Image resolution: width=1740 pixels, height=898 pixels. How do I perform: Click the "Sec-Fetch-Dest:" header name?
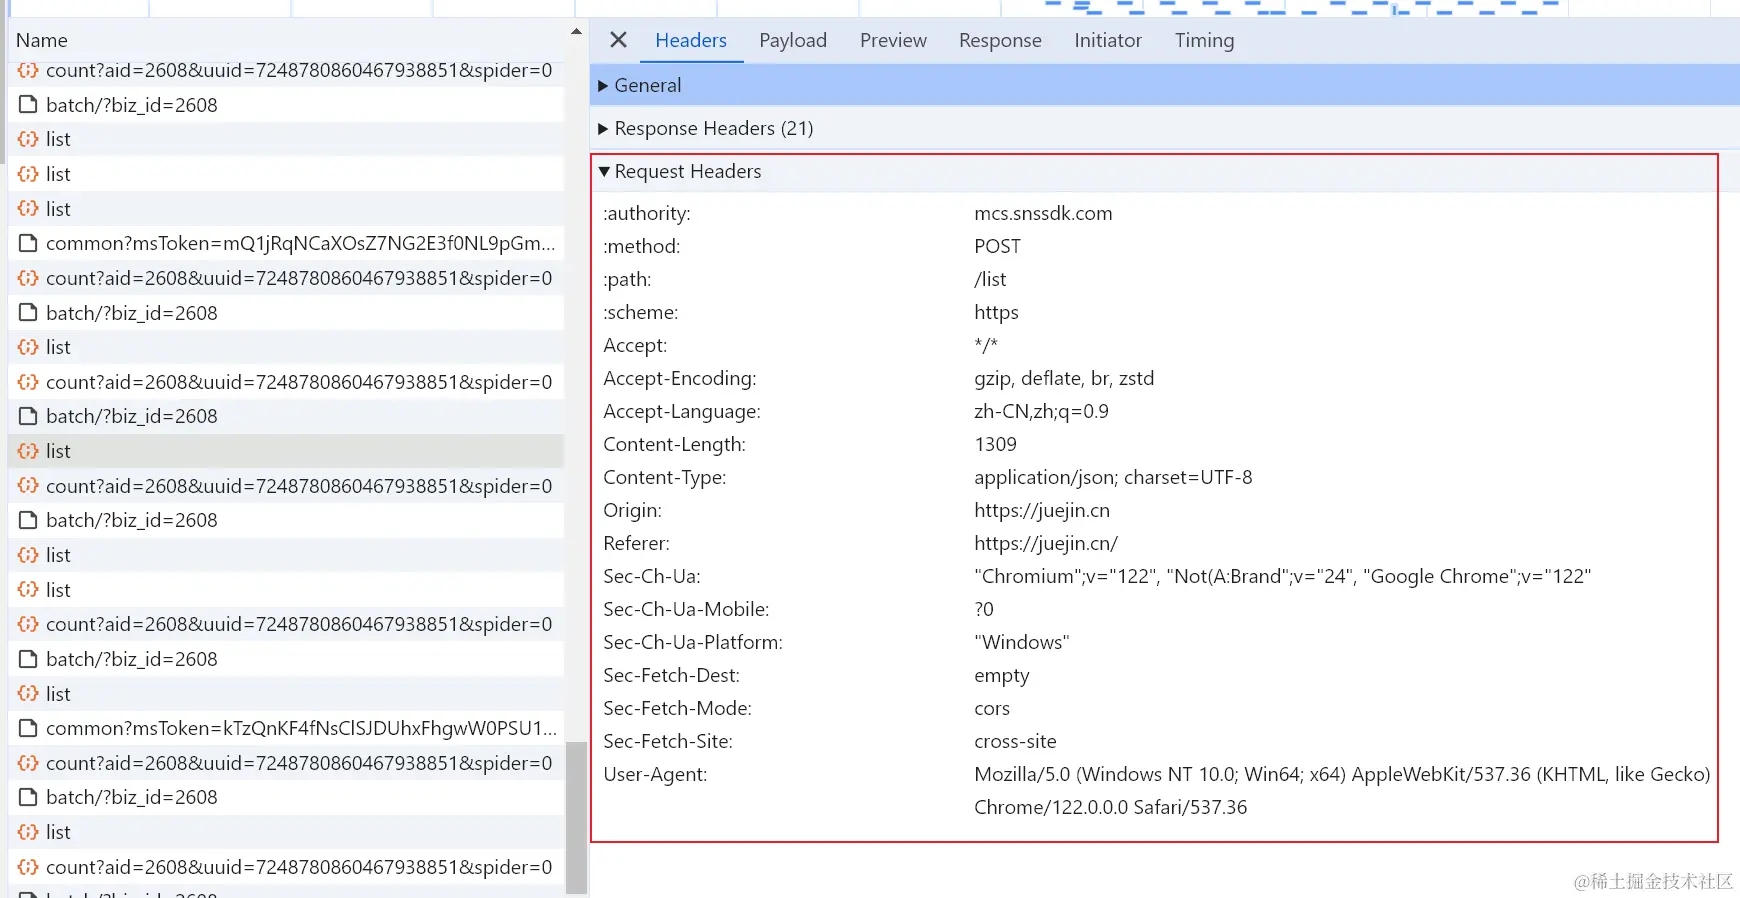(671, 675)
